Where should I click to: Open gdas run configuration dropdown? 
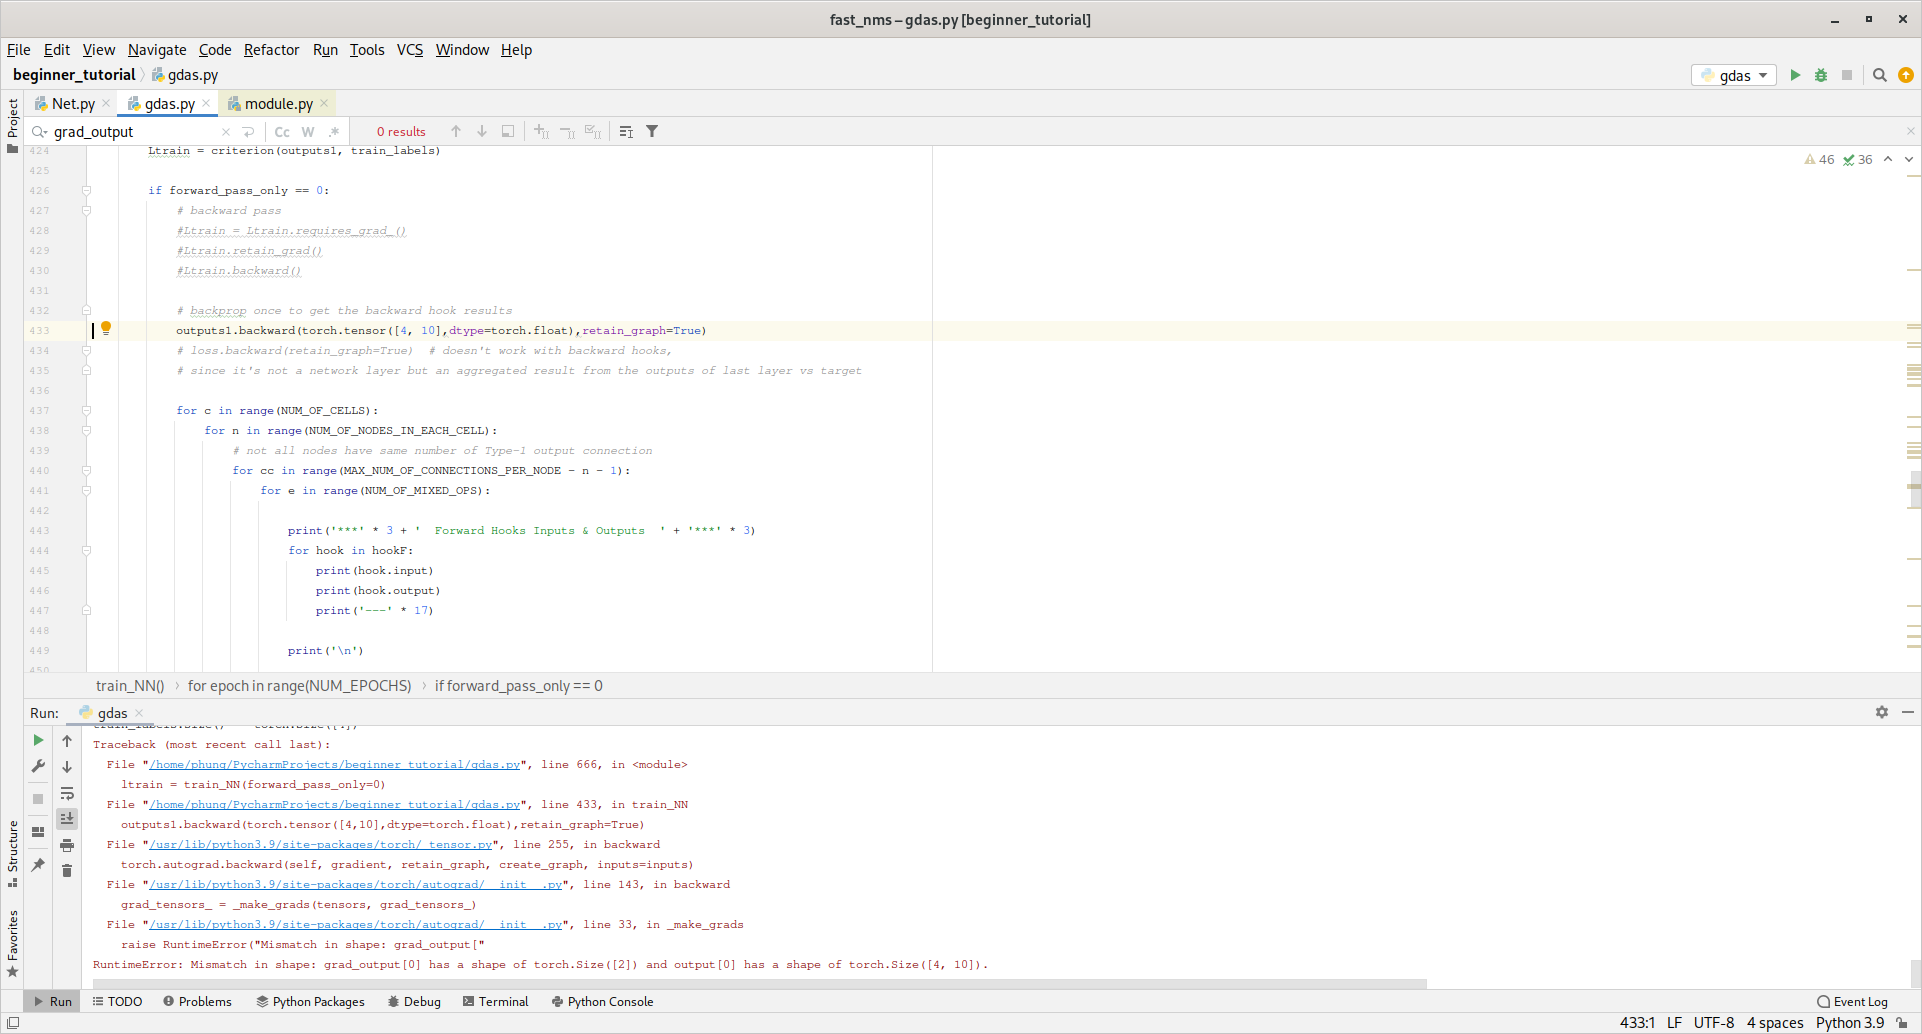[x=1735, y=75]
